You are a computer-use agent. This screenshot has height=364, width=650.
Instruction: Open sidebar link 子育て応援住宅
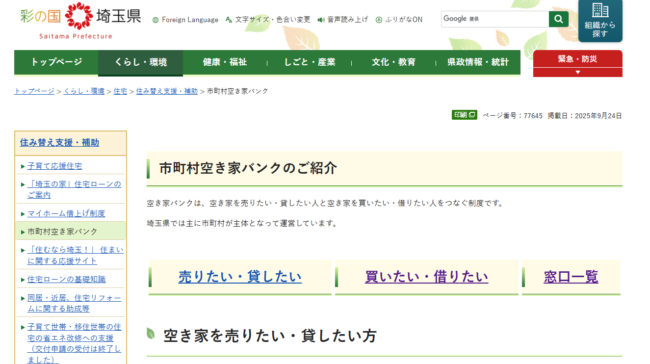55,166
